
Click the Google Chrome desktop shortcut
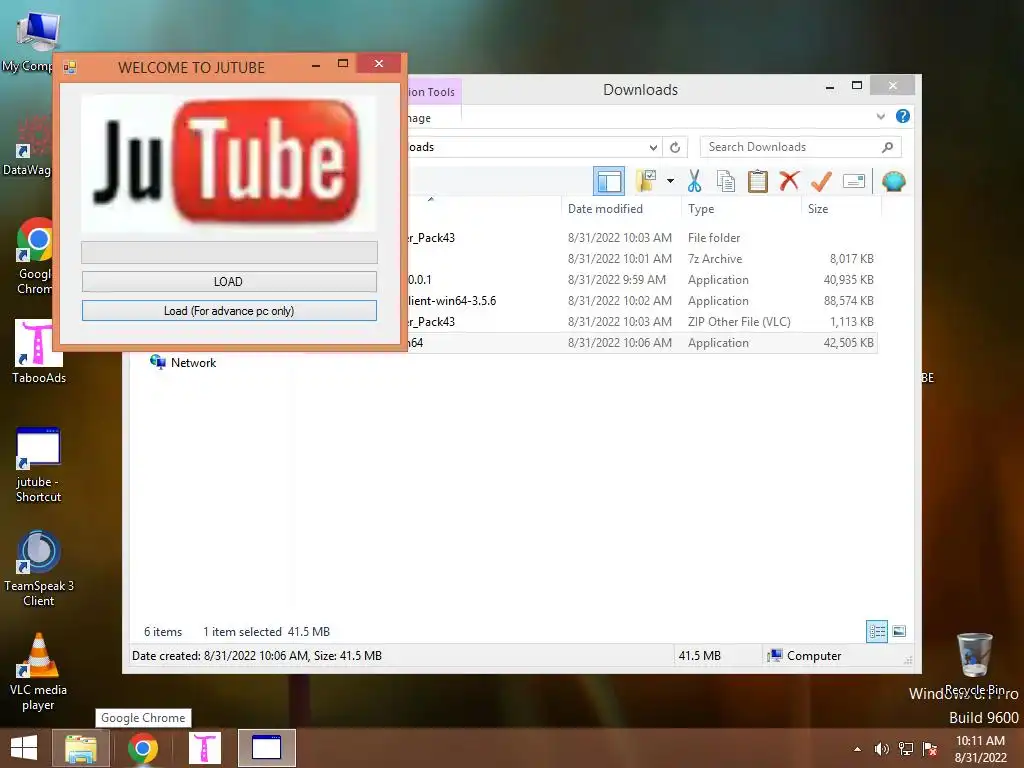[x=34, y=257]
